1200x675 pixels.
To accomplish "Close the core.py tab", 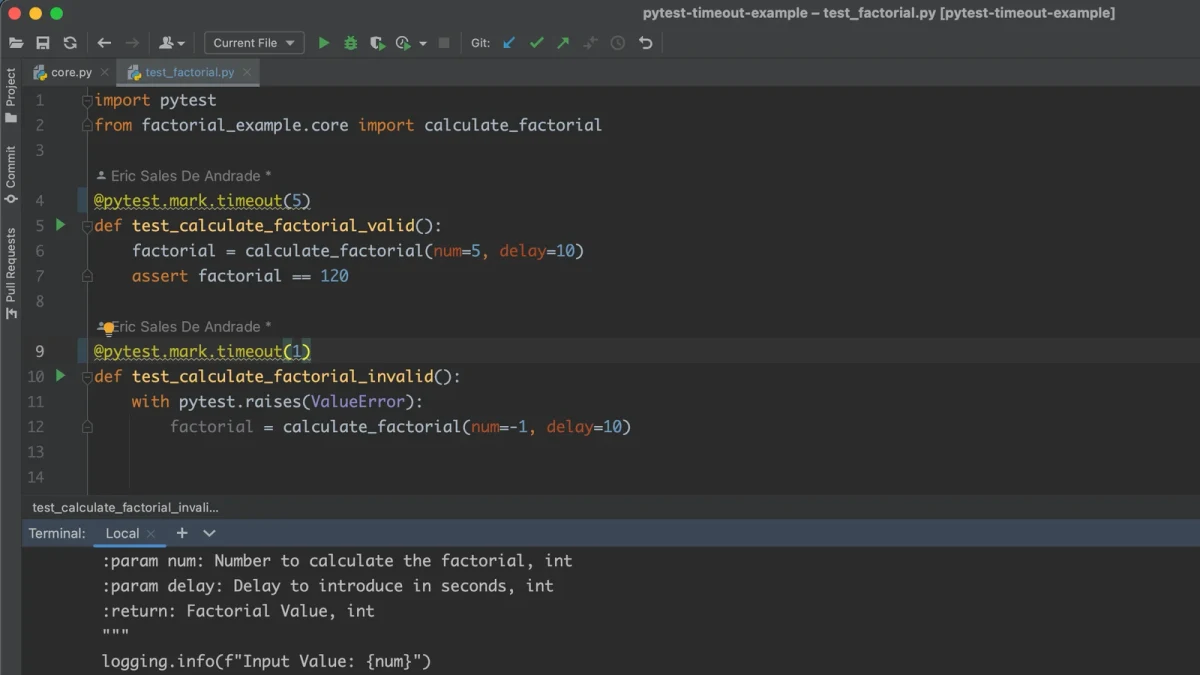I will 105,72.
